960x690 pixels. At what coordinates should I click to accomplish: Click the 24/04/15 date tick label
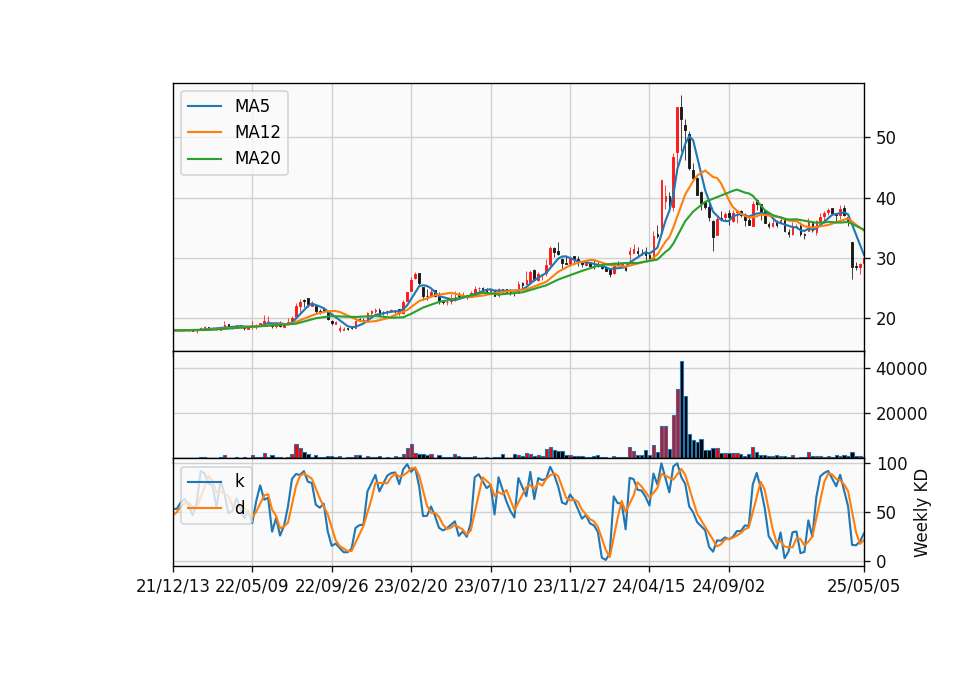649,587
